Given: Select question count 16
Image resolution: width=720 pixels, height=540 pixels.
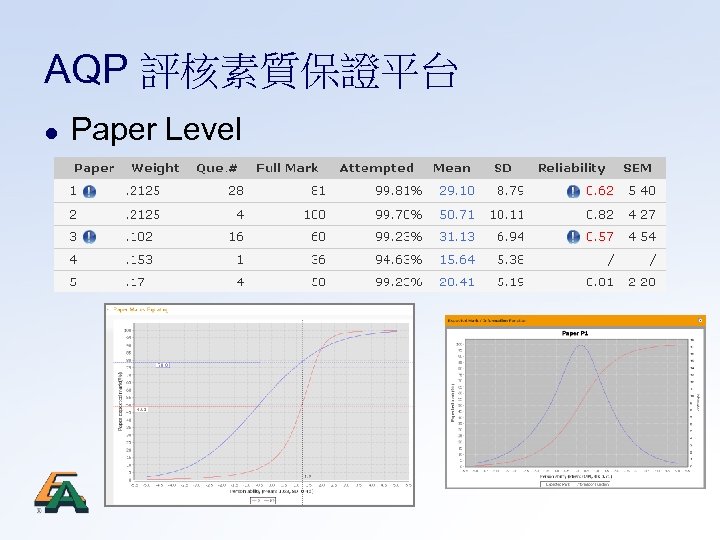Looking at the screenshot, I should [236, 236].
